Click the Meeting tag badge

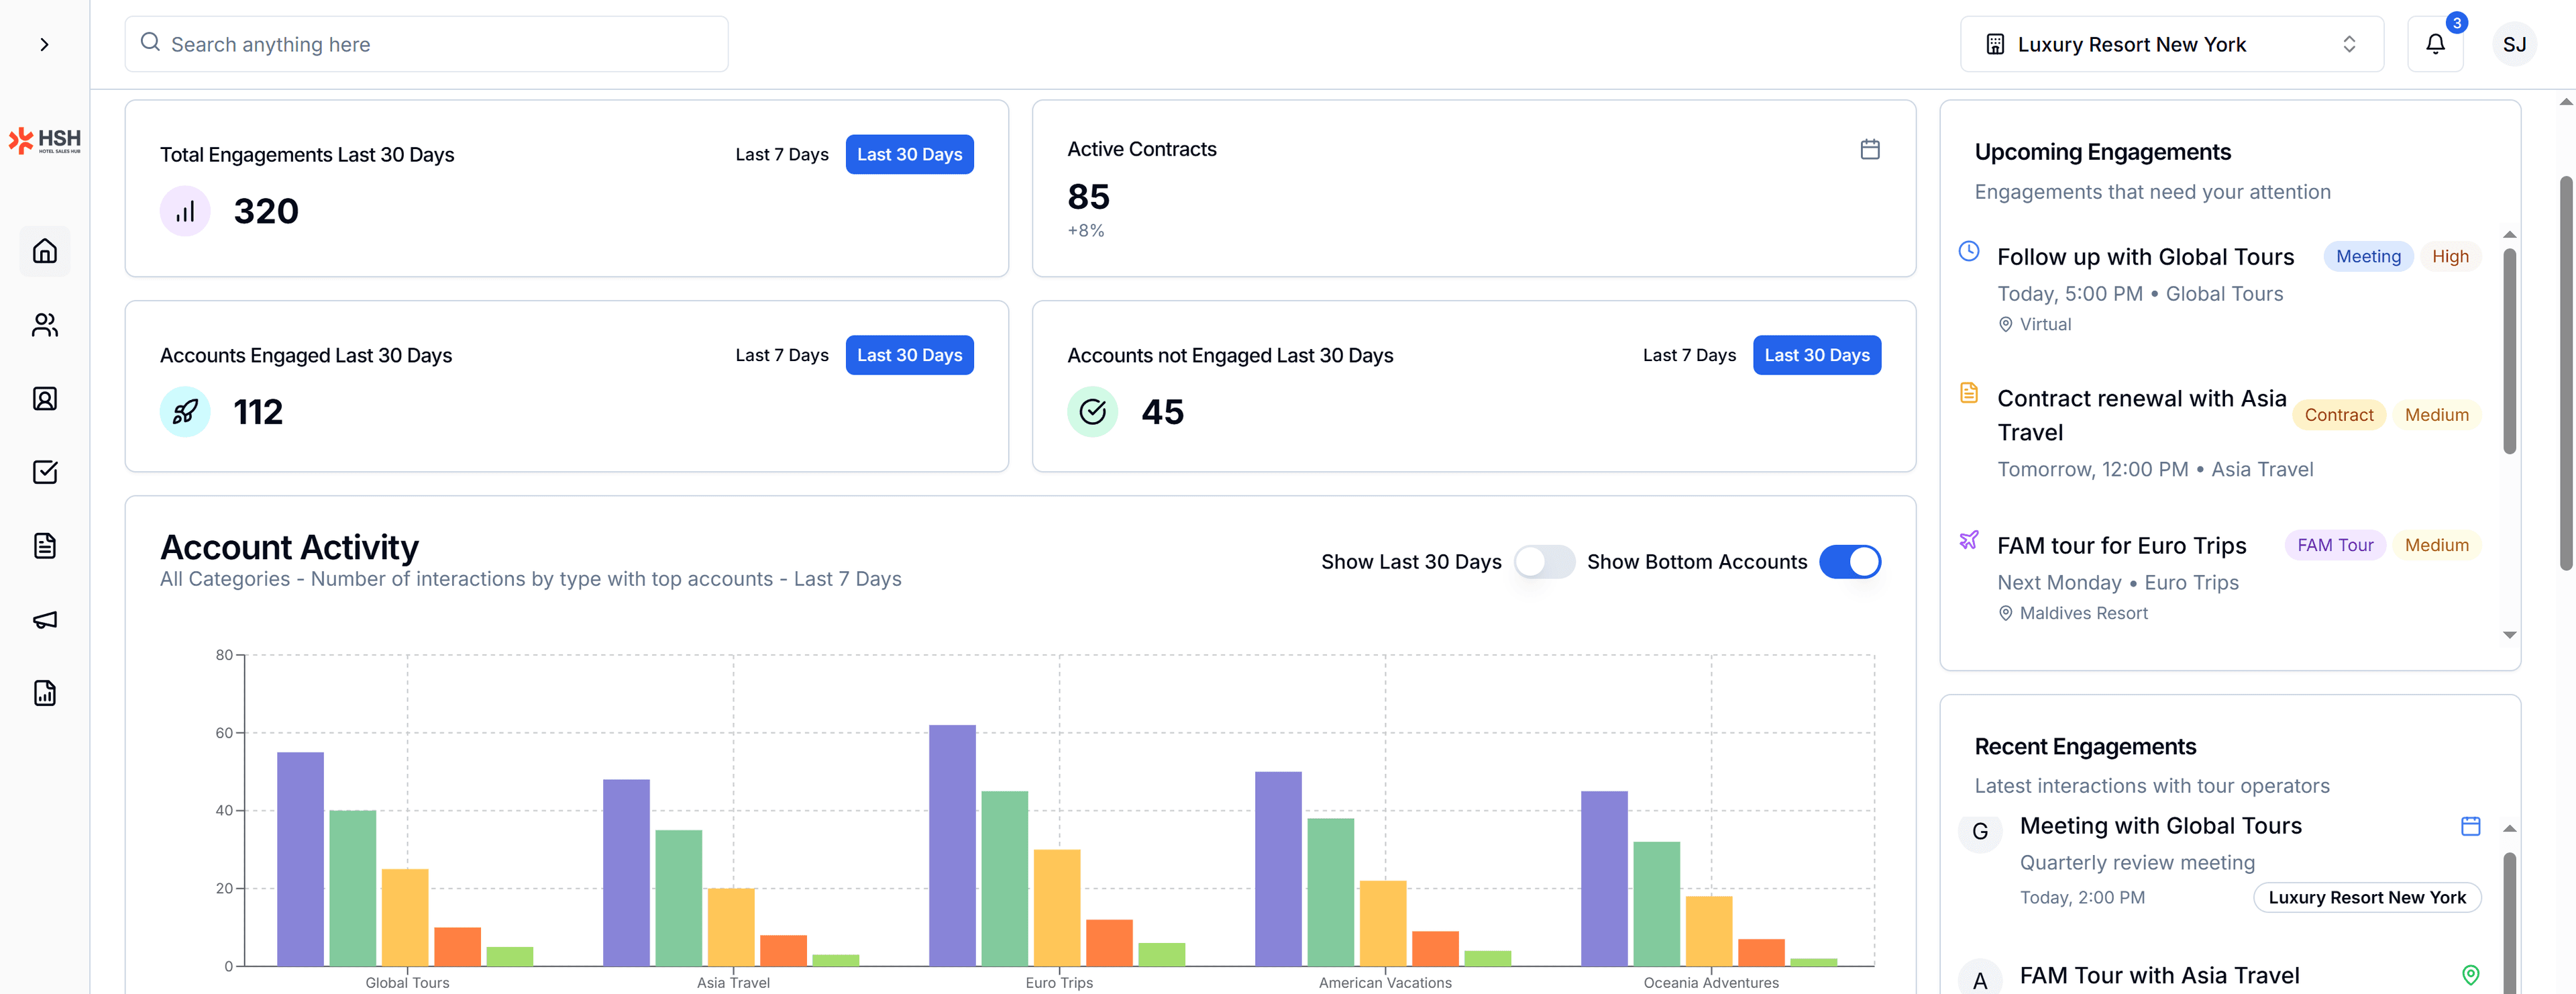[x=2367, y=256]
